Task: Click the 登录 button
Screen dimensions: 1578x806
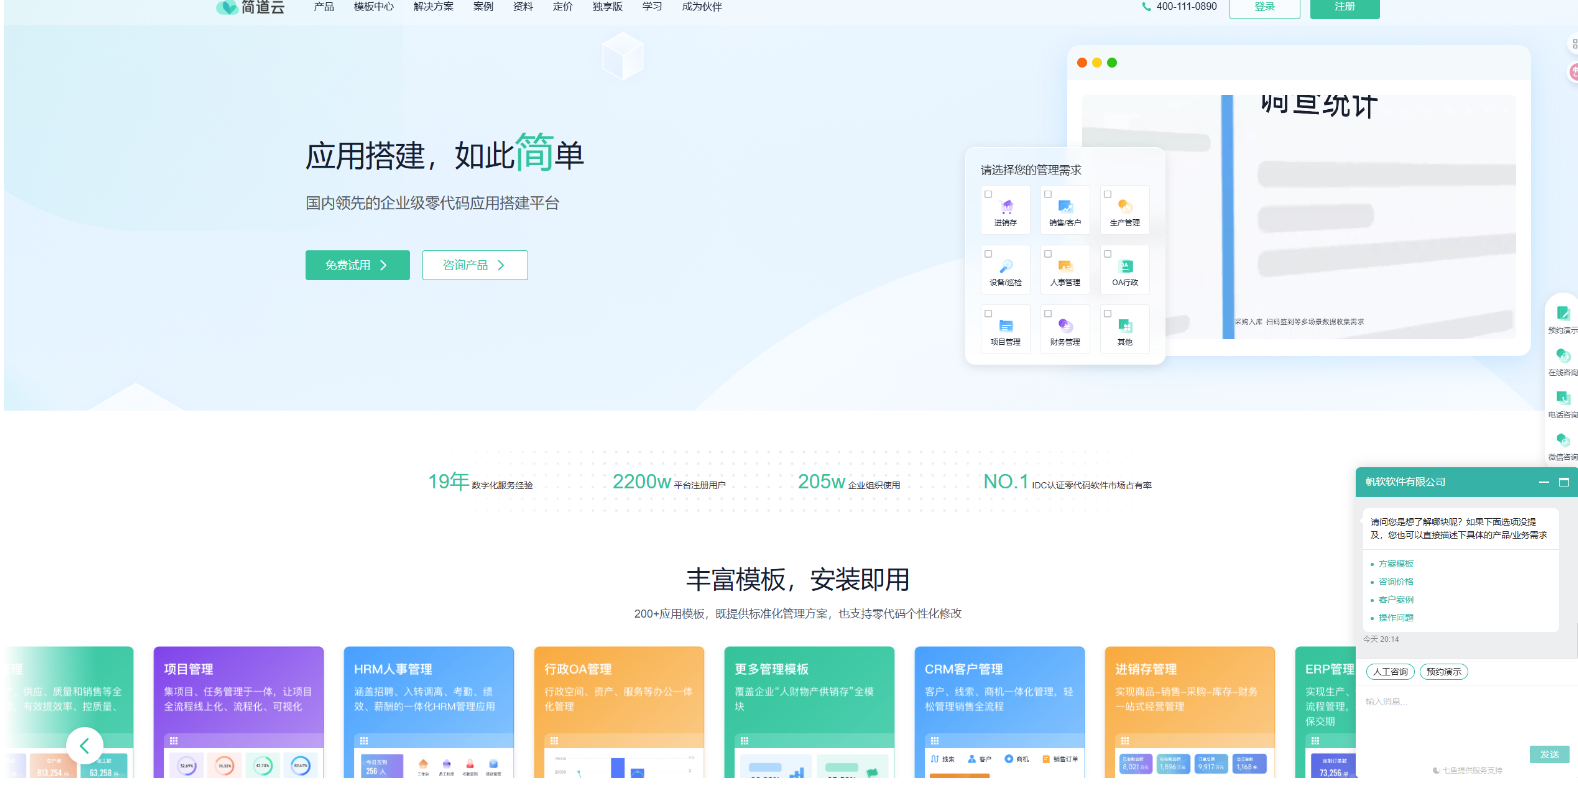Action: pos(1264,8)
